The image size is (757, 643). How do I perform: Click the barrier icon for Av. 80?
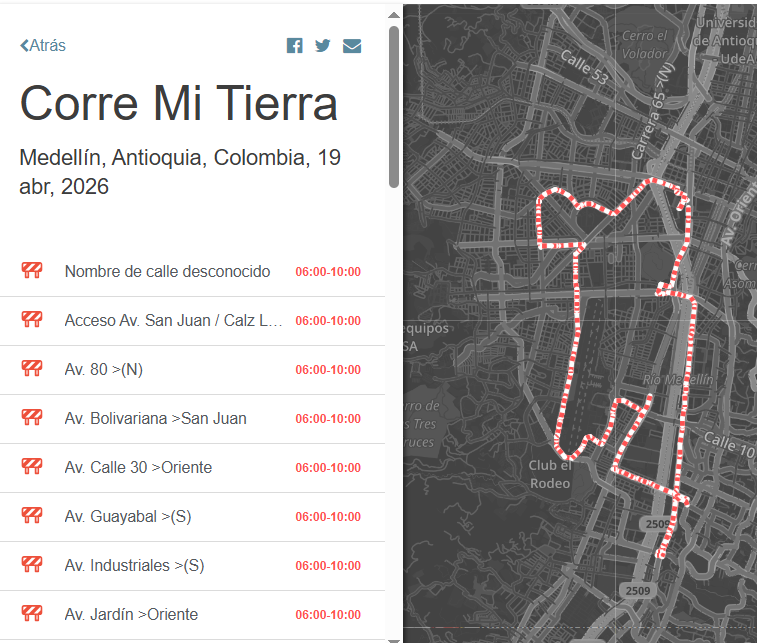(x=32, y=369)
